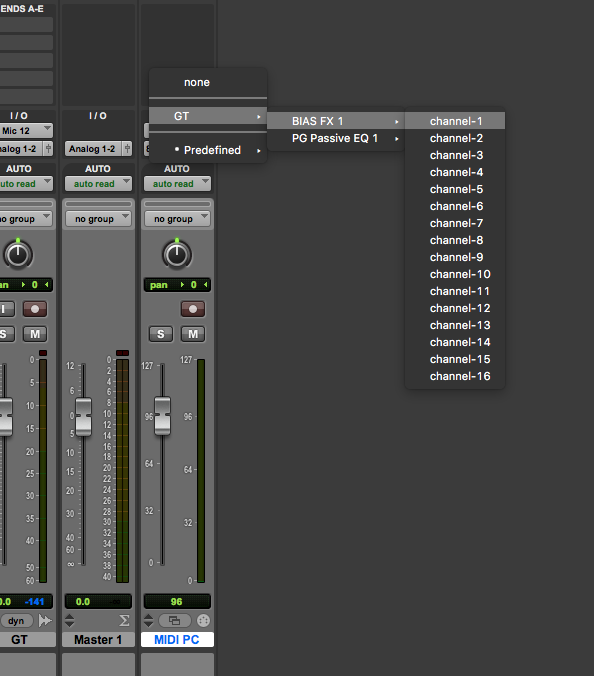Click the MIDI PC volume fader handle
The height and width of the screenshot is (676, 594).
point(163,416)
